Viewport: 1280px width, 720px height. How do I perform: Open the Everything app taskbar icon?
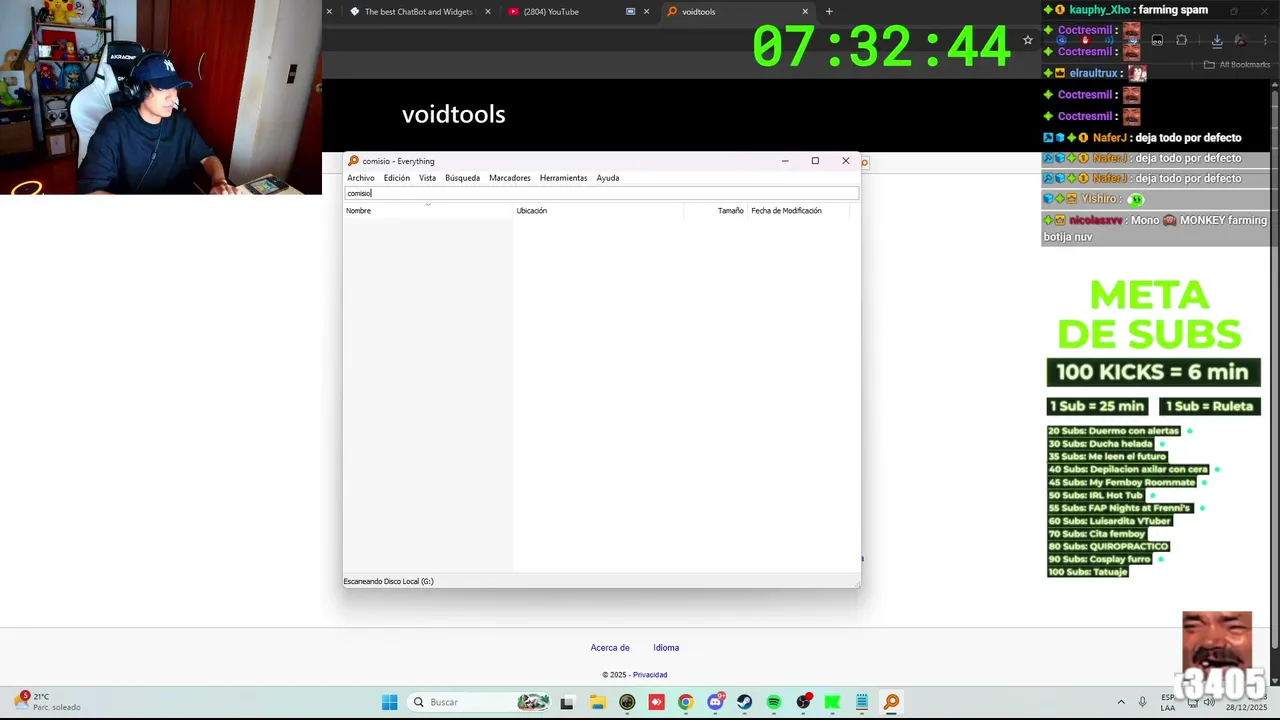click(x=891, y=702)
